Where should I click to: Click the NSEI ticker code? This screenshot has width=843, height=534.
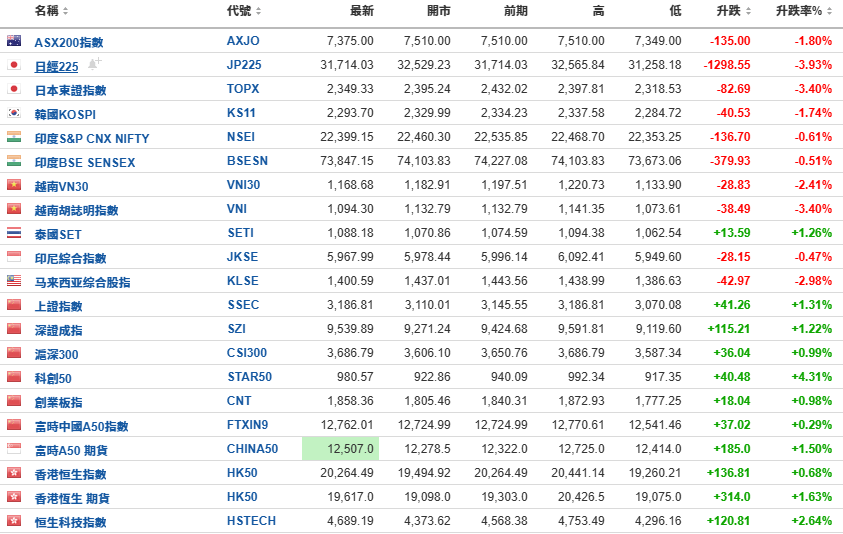(241, 137)
